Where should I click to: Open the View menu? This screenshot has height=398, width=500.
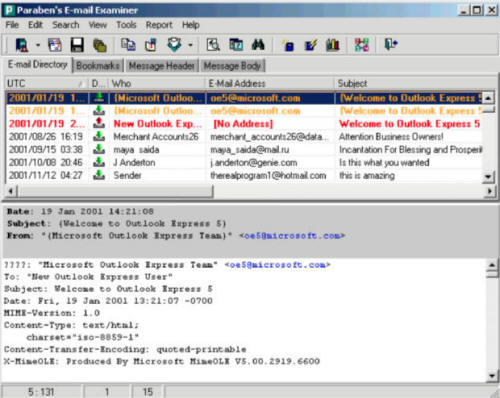click(98, 25)
